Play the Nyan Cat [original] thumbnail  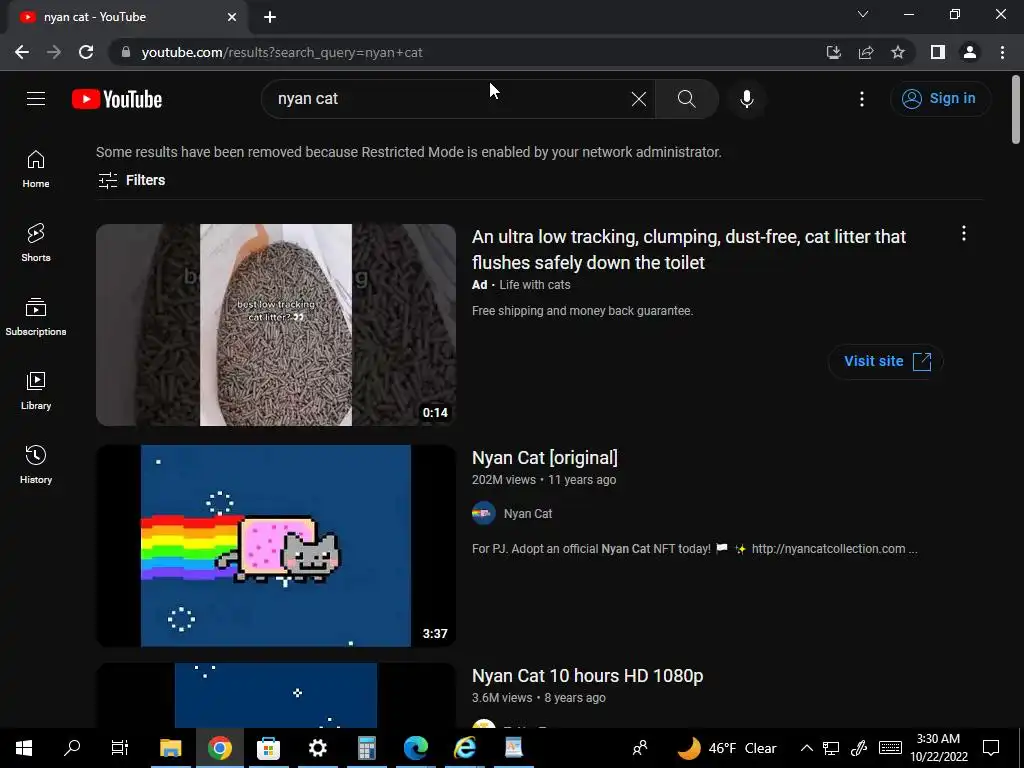(276, 545)
